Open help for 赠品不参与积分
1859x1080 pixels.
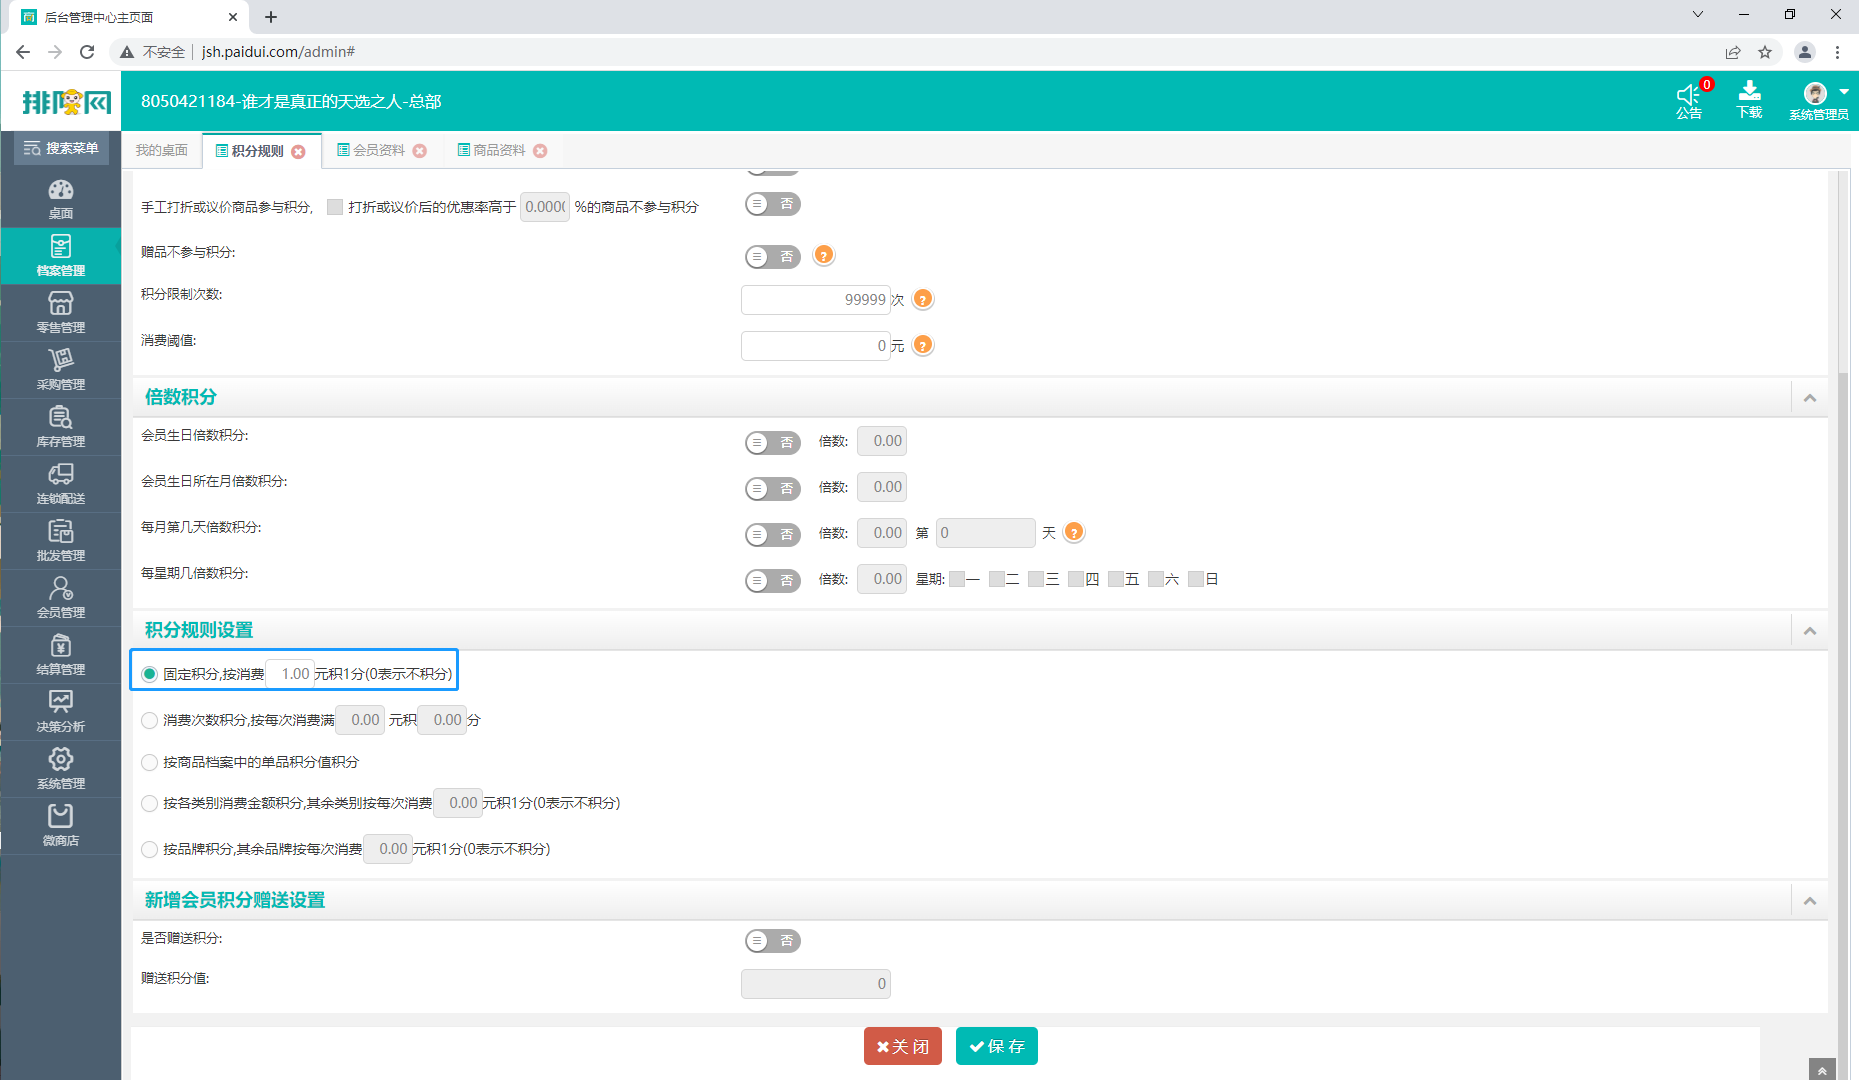point(824,255)
